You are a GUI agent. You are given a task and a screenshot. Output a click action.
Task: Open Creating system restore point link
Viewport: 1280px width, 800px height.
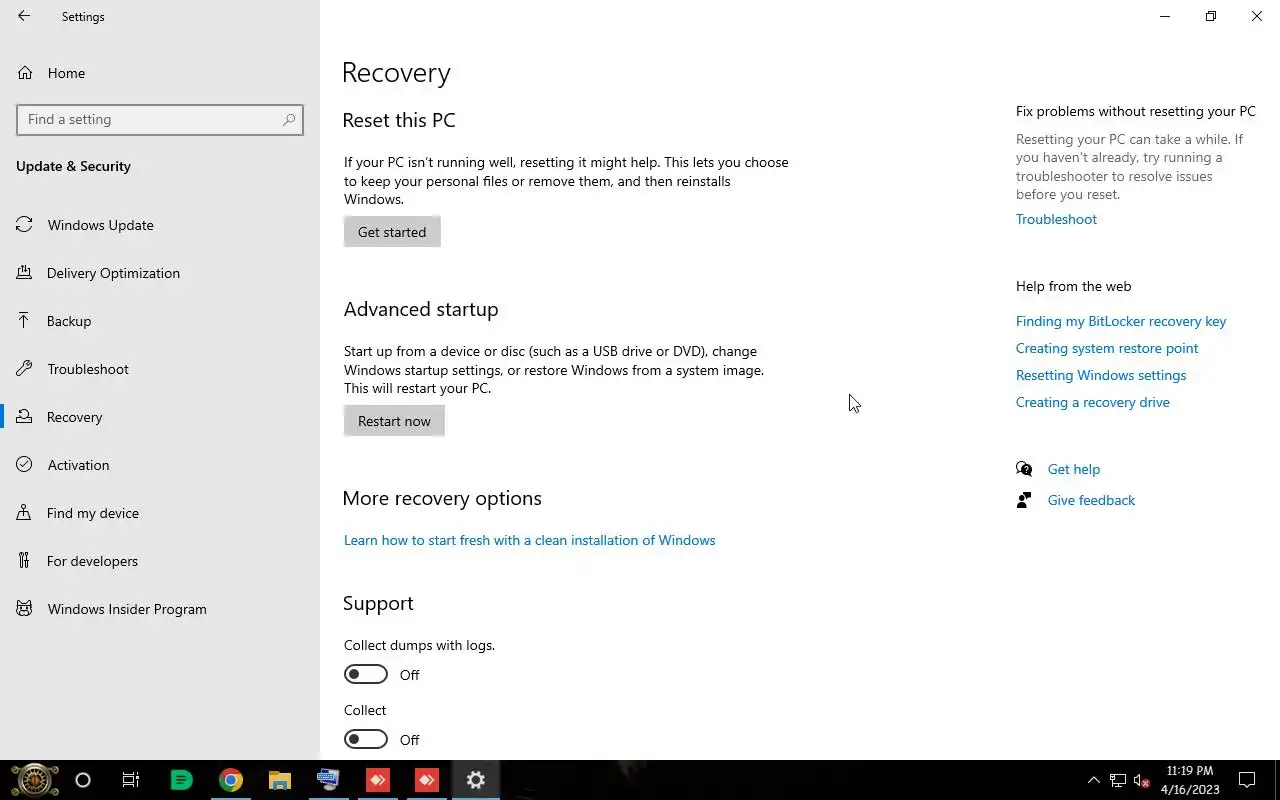click(1107, 348)
